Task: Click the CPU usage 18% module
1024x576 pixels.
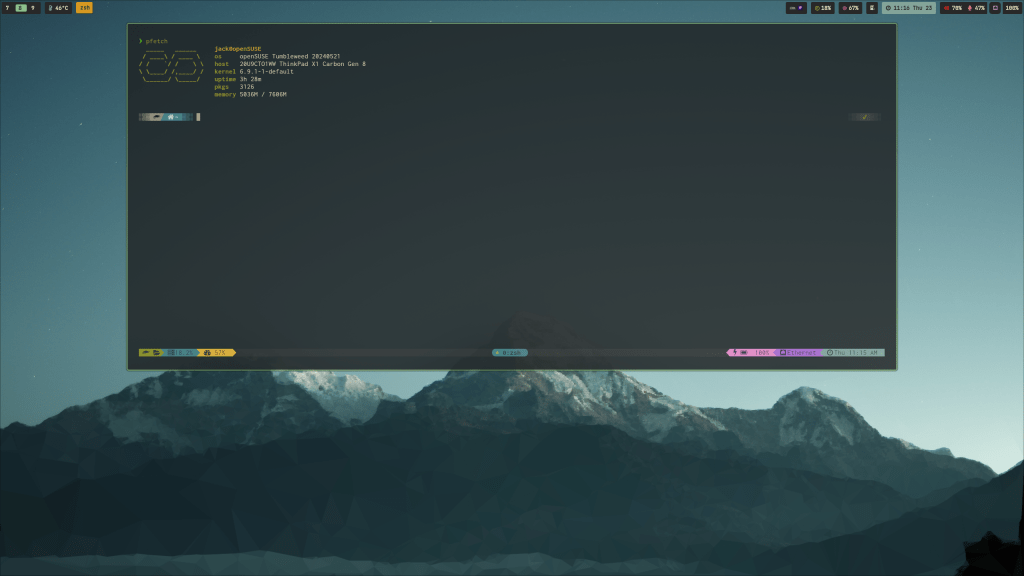Action: pyautogui.click(x=823, y=8)
